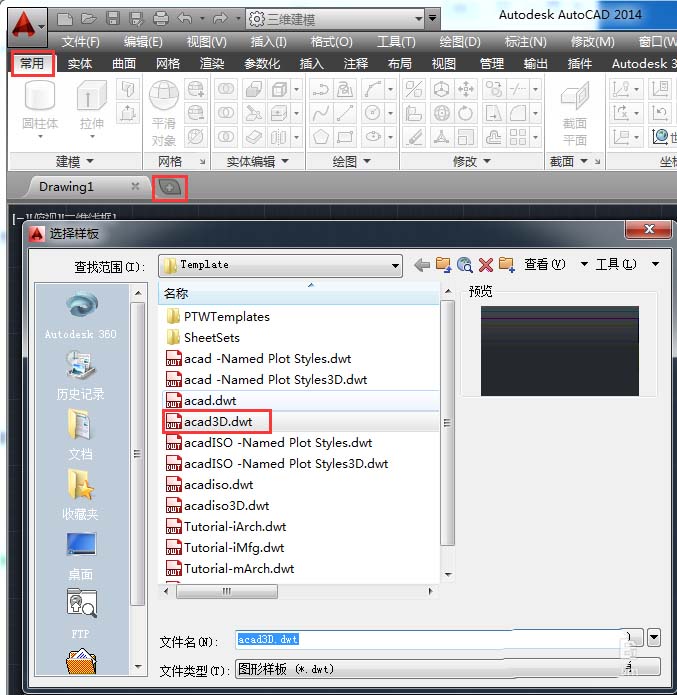Select the Cylinder (圆柱体) modeling tool
The image size is (677, 695).
pos(40,106)
